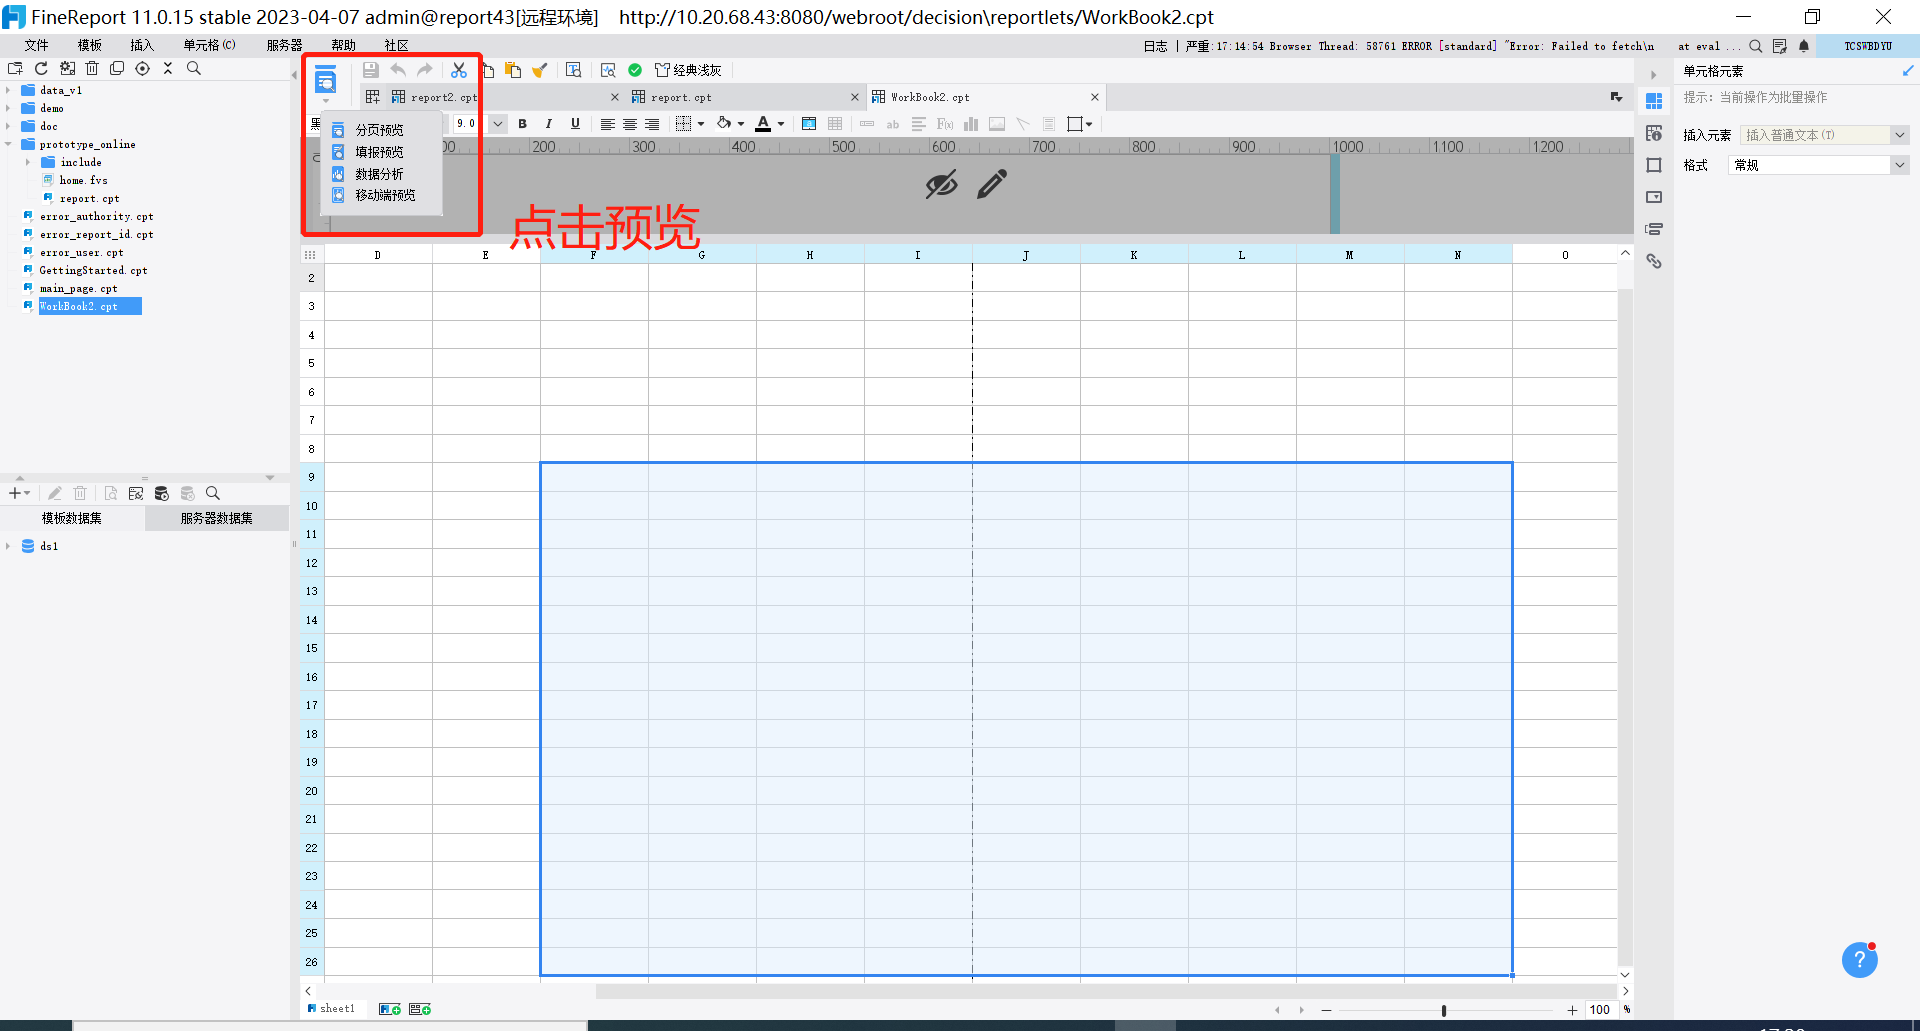Screen dimensions: 1920x1031
Task: Redo the last undone action
Action: (425, 70)
